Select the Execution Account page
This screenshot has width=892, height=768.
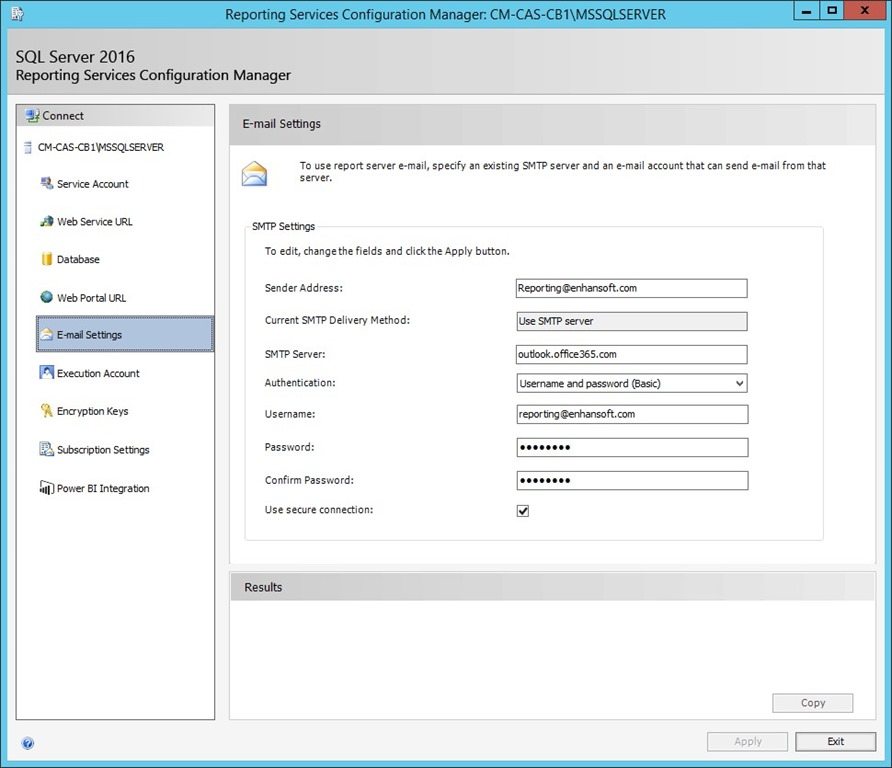(x=98, y=373)
